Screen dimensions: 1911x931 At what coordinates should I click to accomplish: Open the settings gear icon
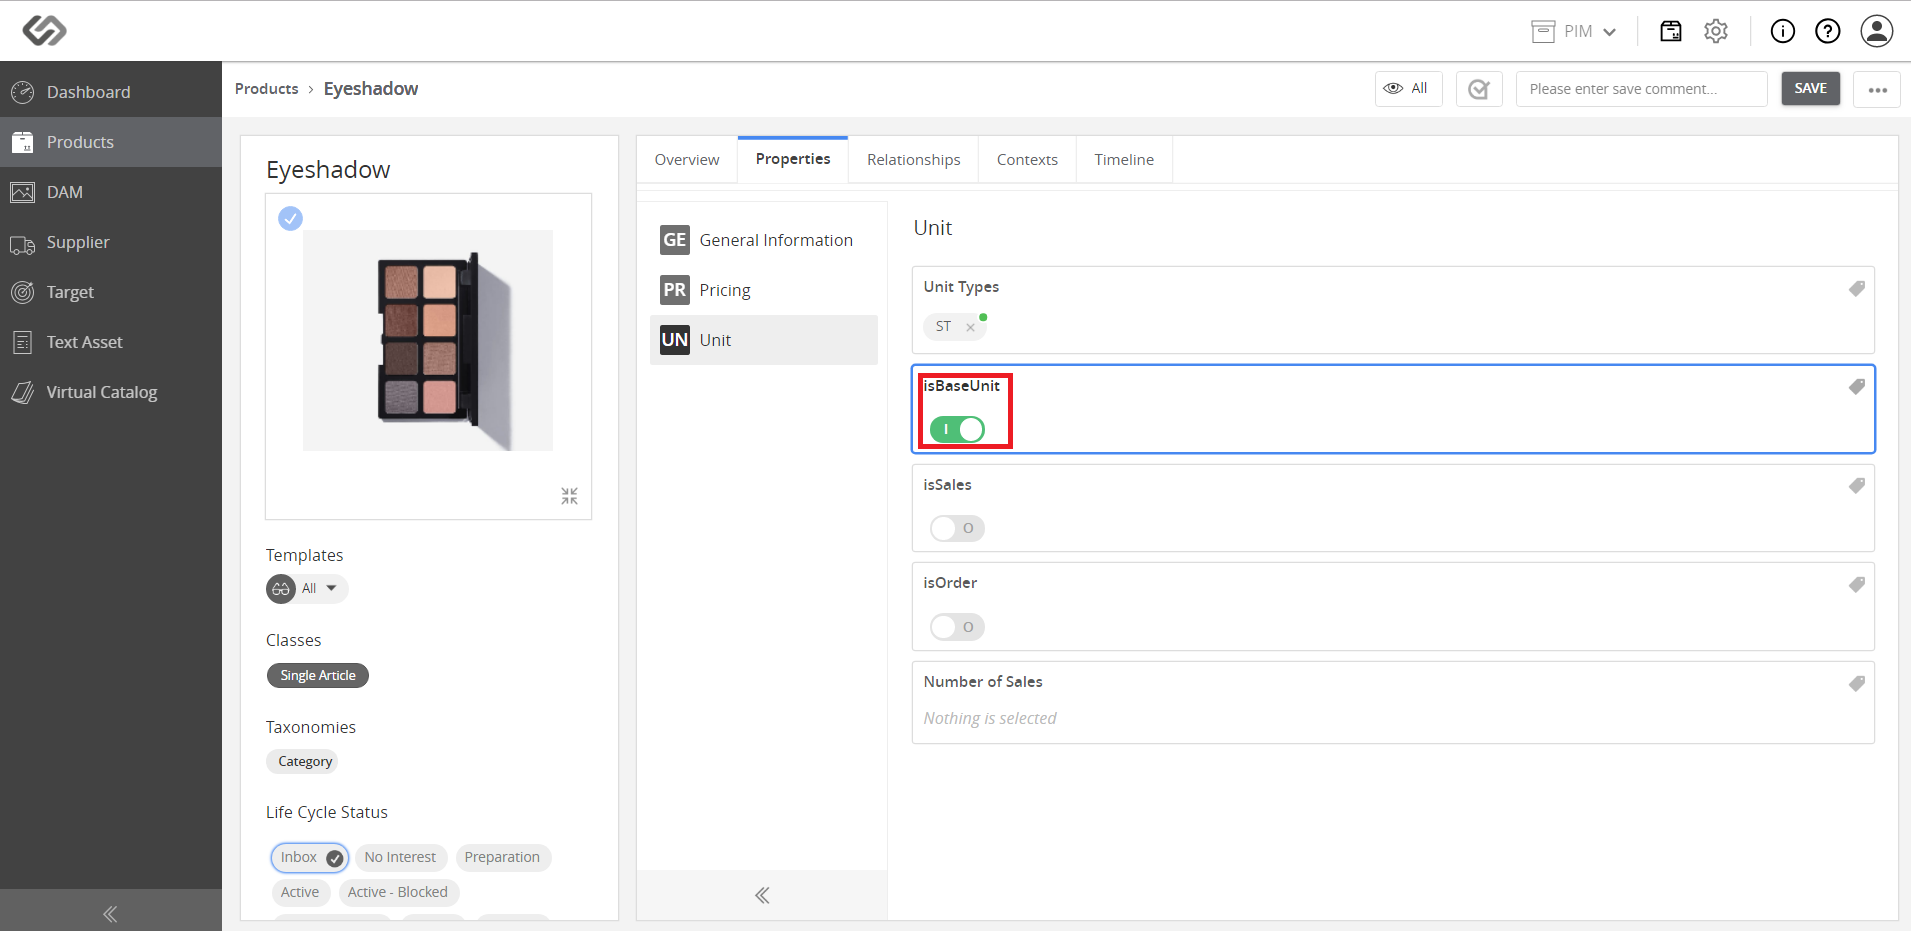click(1716, 31)
